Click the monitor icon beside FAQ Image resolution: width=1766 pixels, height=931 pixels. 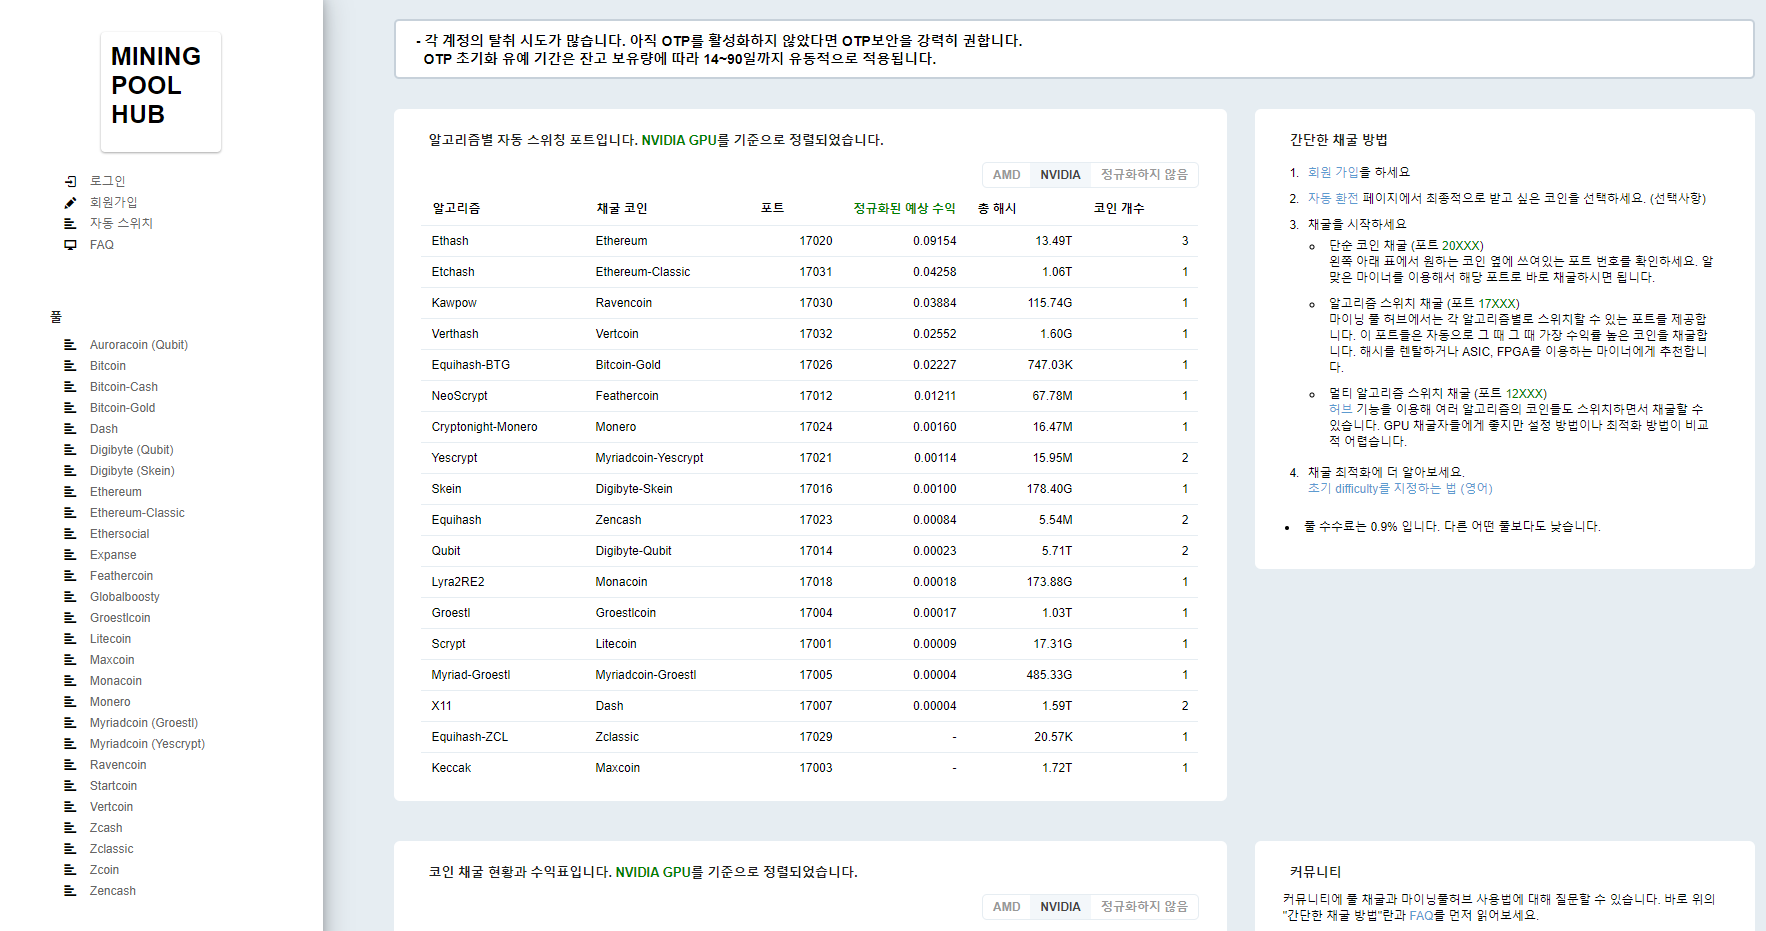(70, 245)
